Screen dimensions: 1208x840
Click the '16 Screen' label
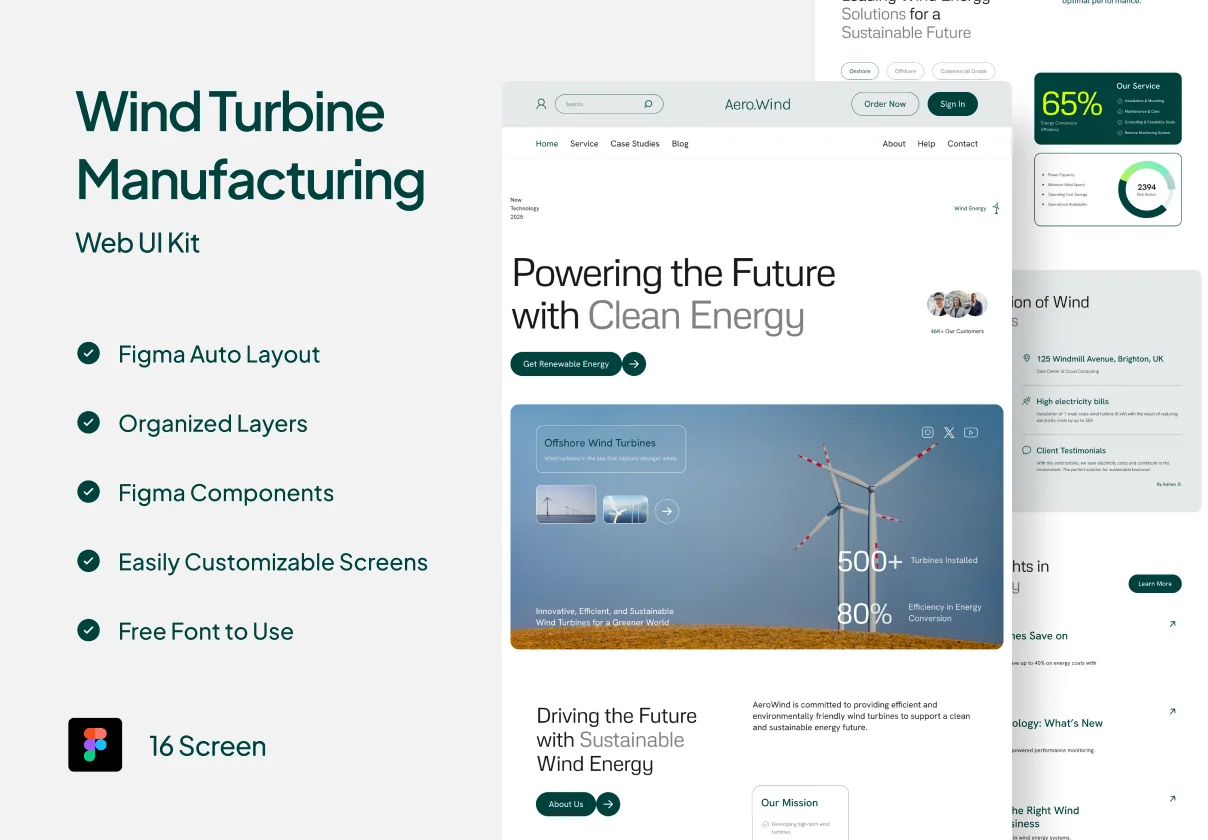(x=208, y=746)
